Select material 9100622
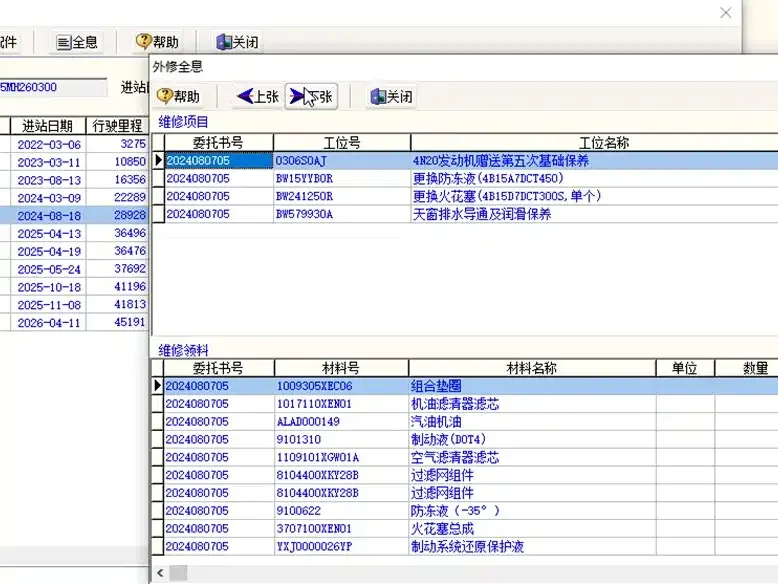Viewport: 778px width, 584px height. 299,511
